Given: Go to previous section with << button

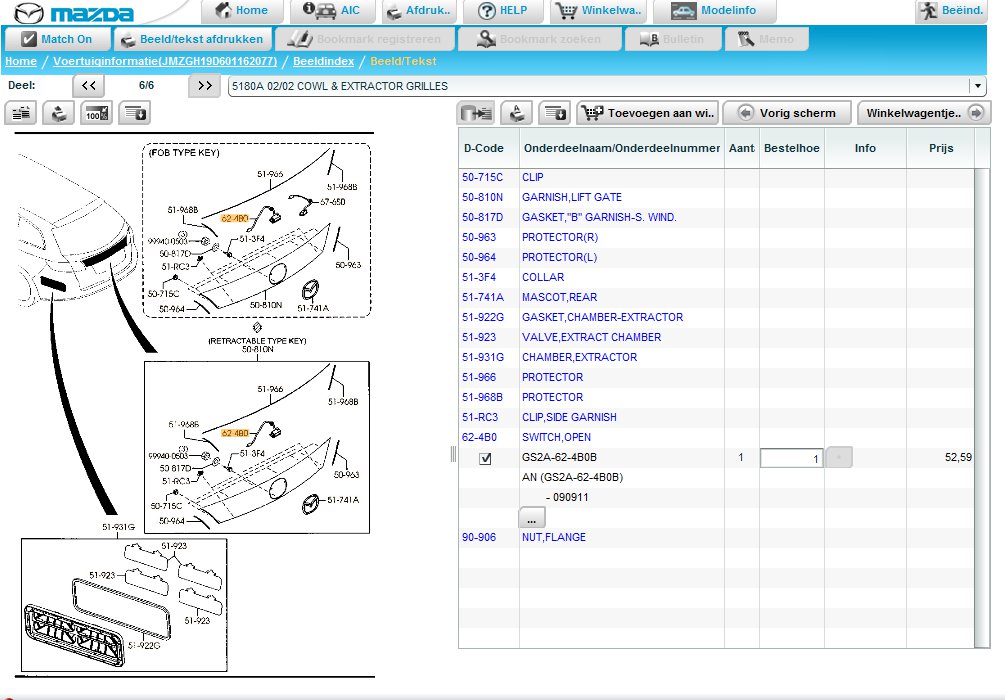Looking at the screenshot, I should pyautogui.click(x=88, y=86).
